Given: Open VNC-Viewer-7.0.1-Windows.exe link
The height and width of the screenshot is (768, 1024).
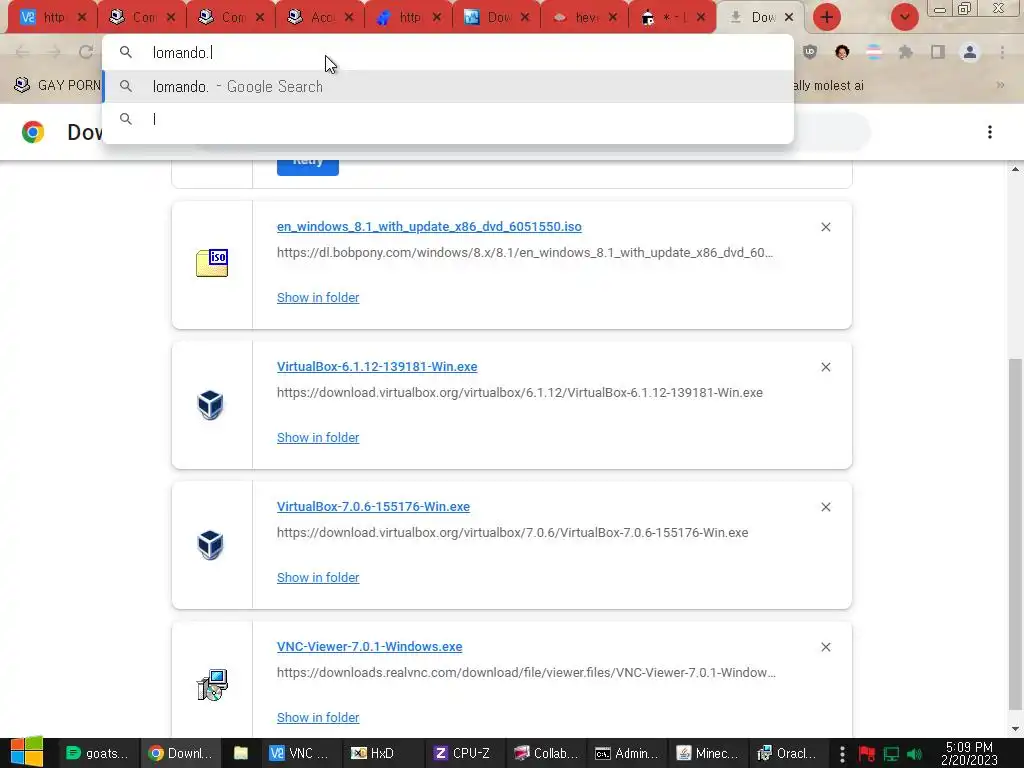Looking at the screenshot, I should (x=370, y=647).
